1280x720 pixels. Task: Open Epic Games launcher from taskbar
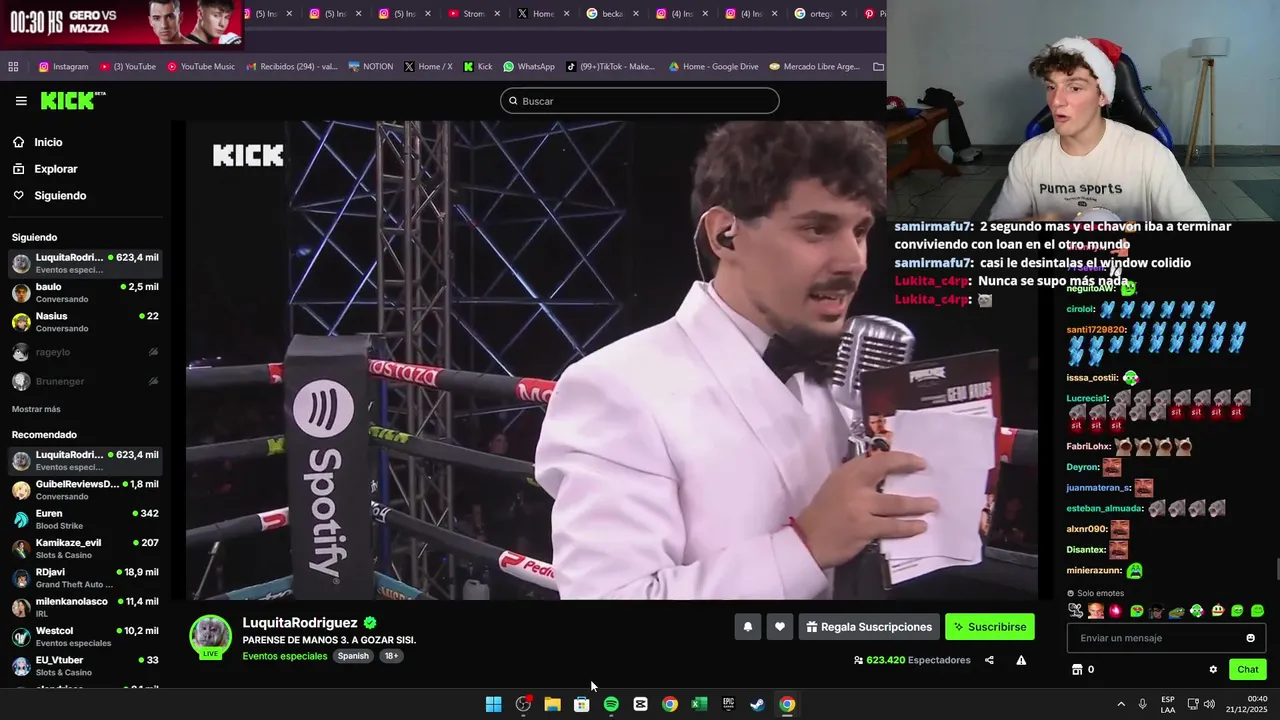[x=729, y=704]
